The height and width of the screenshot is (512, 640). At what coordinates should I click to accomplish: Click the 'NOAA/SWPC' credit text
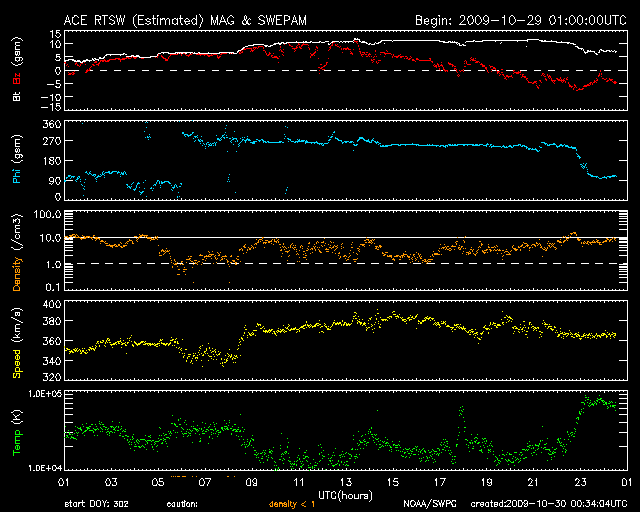click(x=430, y=504)
